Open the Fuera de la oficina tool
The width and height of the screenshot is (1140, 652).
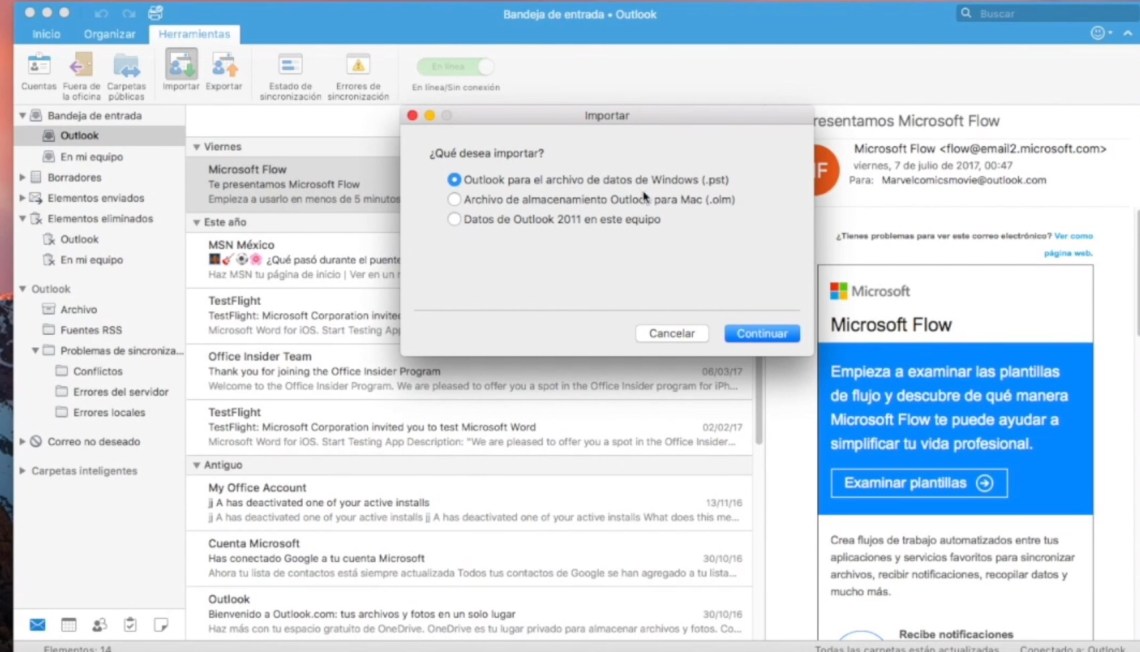click(x=82, y=68)
